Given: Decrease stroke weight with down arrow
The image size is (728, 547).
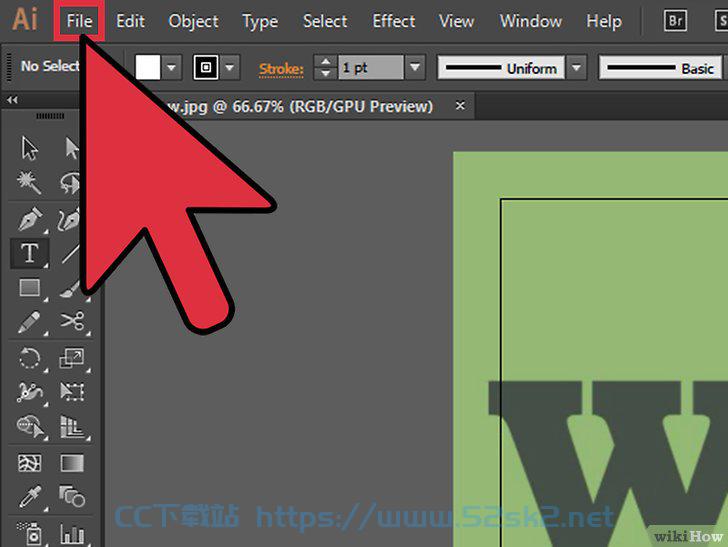Looking at the screenshot, I should pyautogui.click(x=325, y=73).
